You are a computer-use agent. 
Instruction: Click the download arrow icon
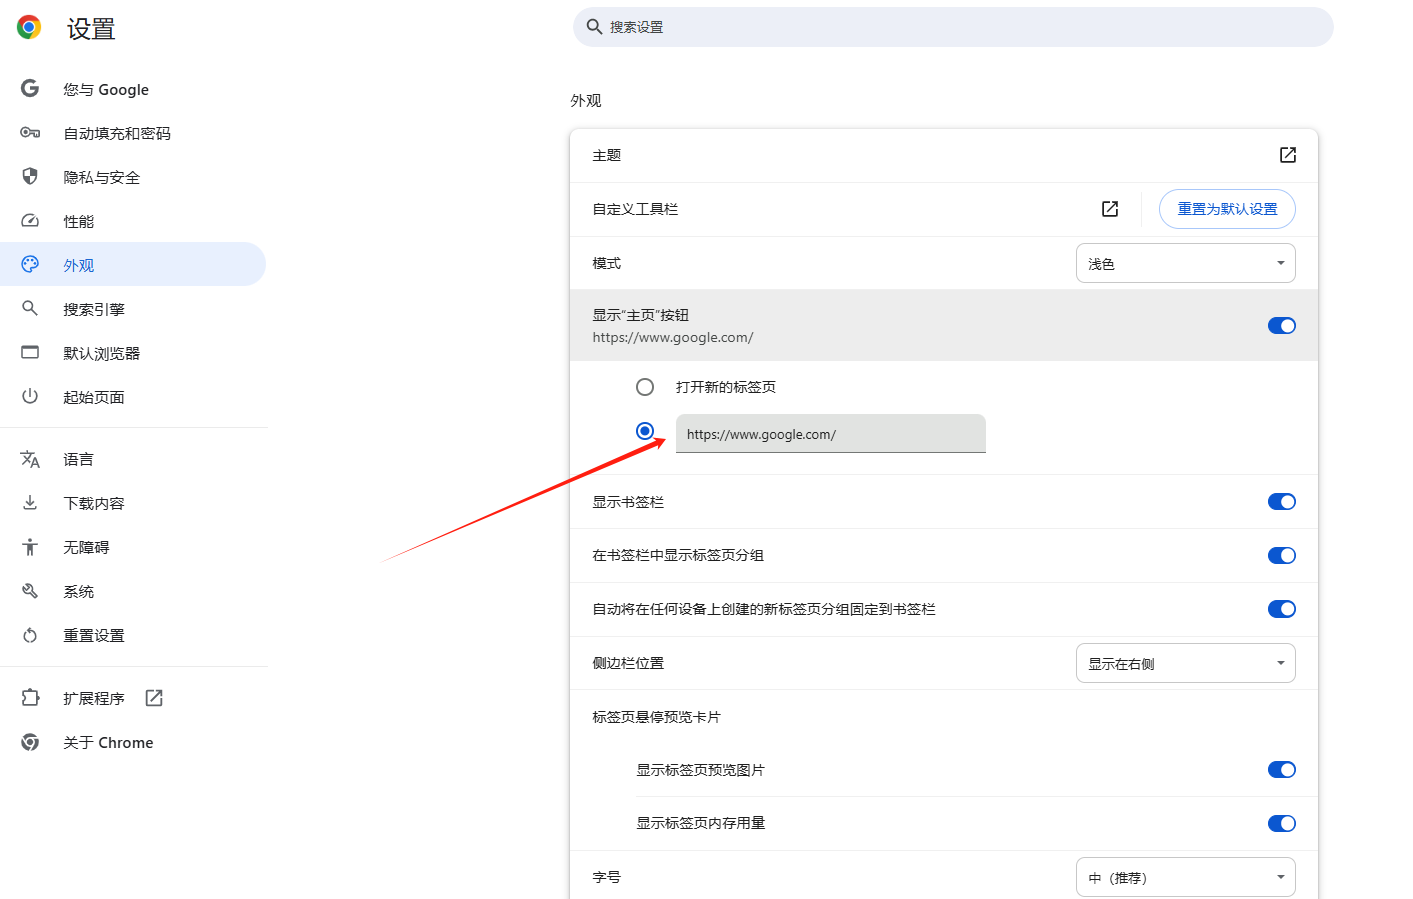coord(30,502)
